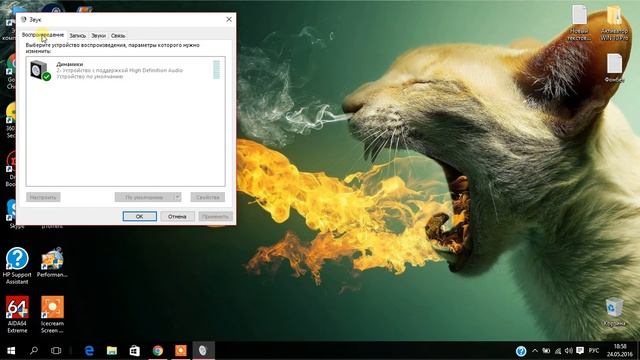Open the Skype desktop shortcut
Image resolution: width=640 pixels, height=360 pixels.
tap(12, 213)
